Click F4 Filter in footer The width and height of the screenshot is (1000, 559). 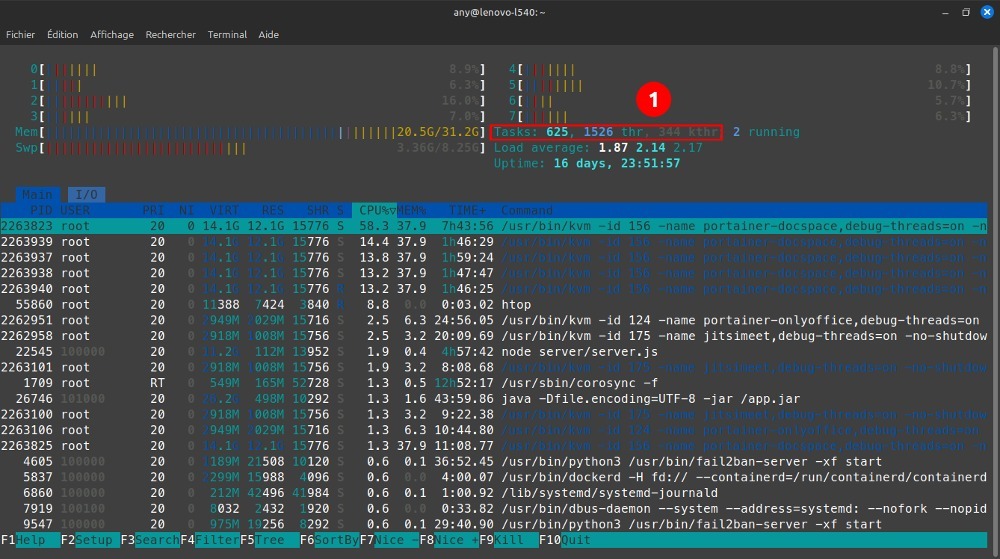click(210, 540)
